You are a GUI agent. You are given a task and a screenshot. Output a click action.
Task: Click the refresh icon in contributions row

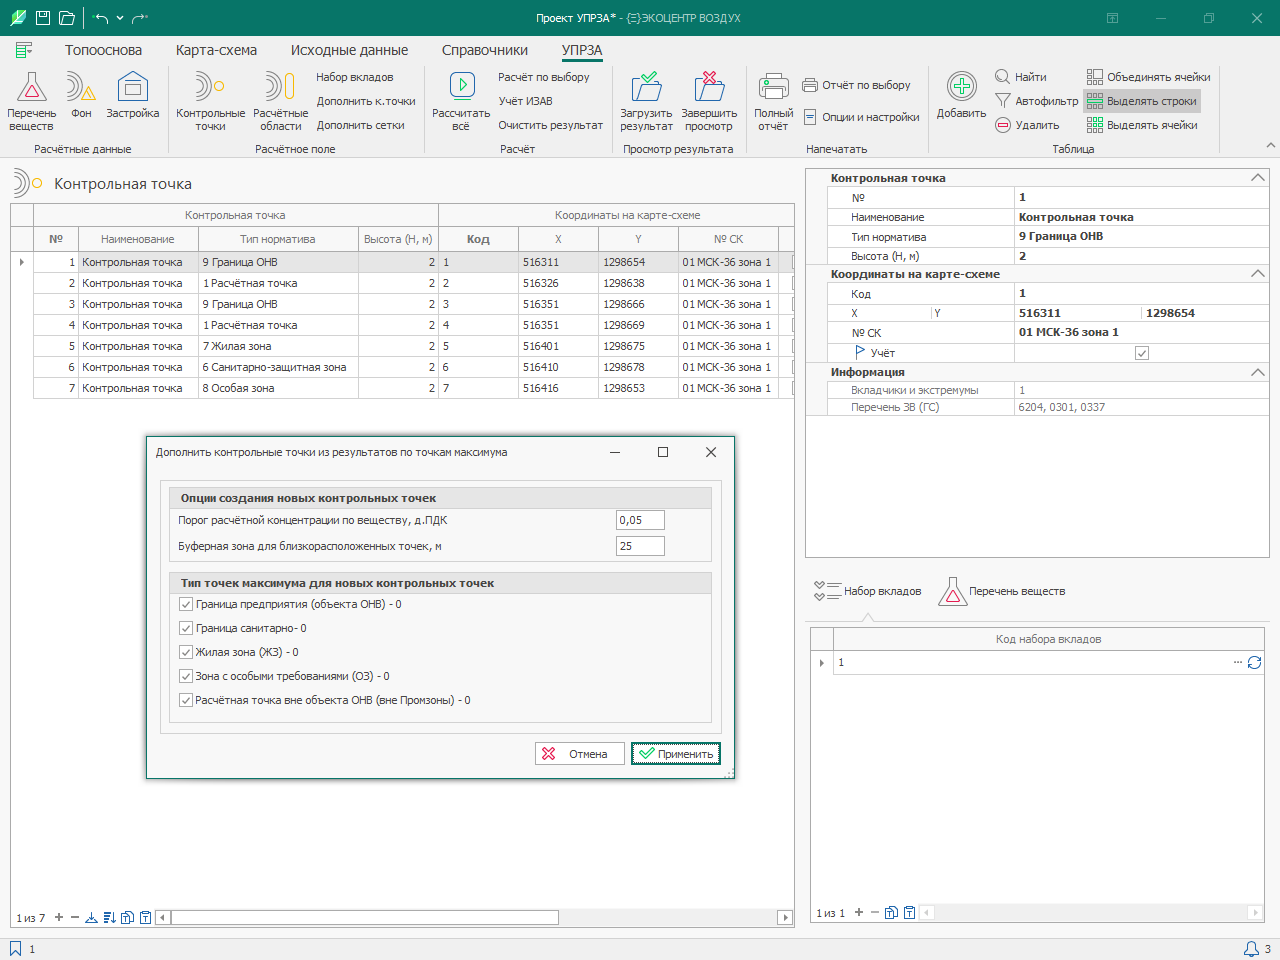1254,662
